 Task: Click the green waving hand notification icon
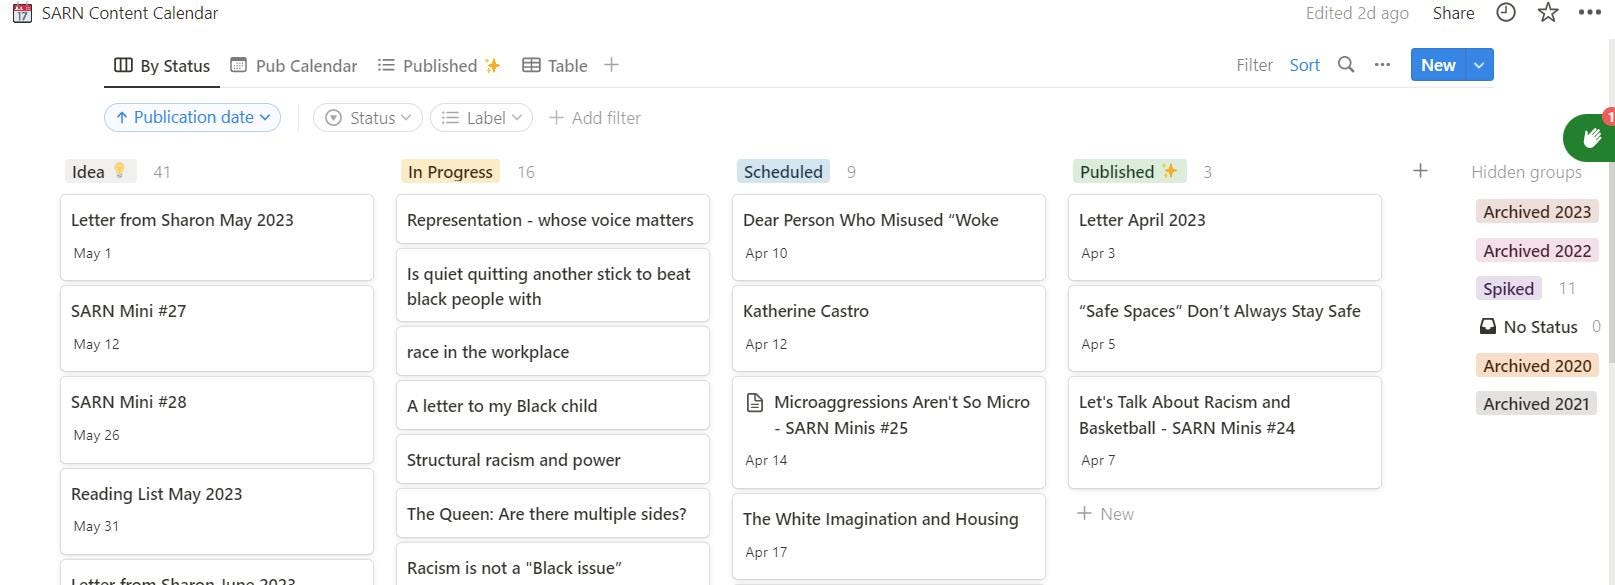coord(1590,136)
